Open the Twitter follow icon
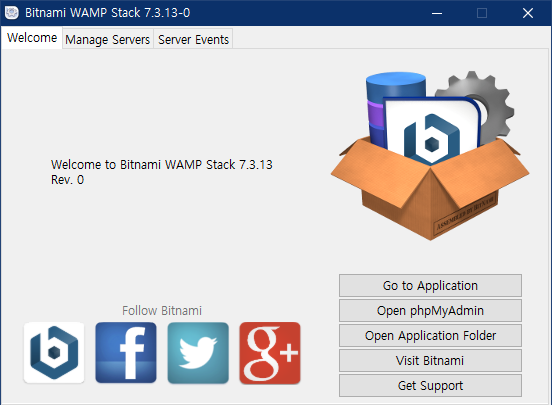The width and height of the screenshot is (552, 405). tap(198, 353)
